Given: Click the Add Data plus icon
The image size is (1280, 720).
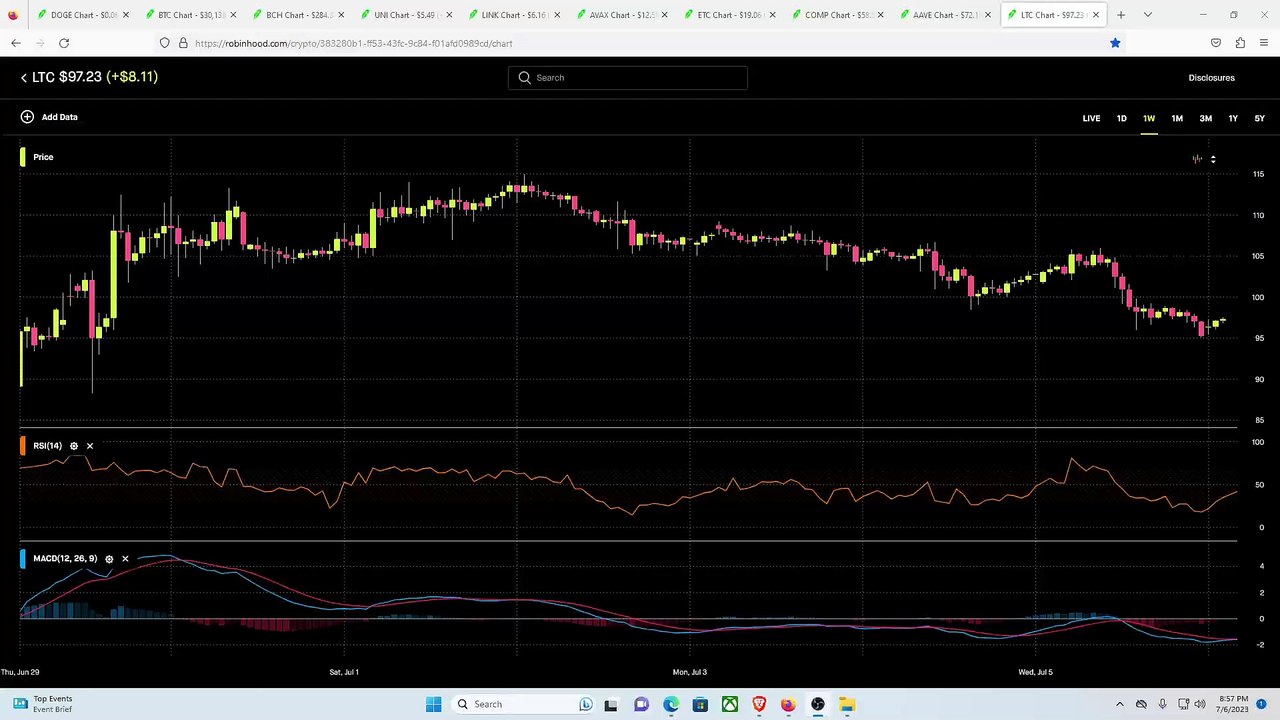Looking at the screenshot, I should pyautogui.click(x=27, y=117).
